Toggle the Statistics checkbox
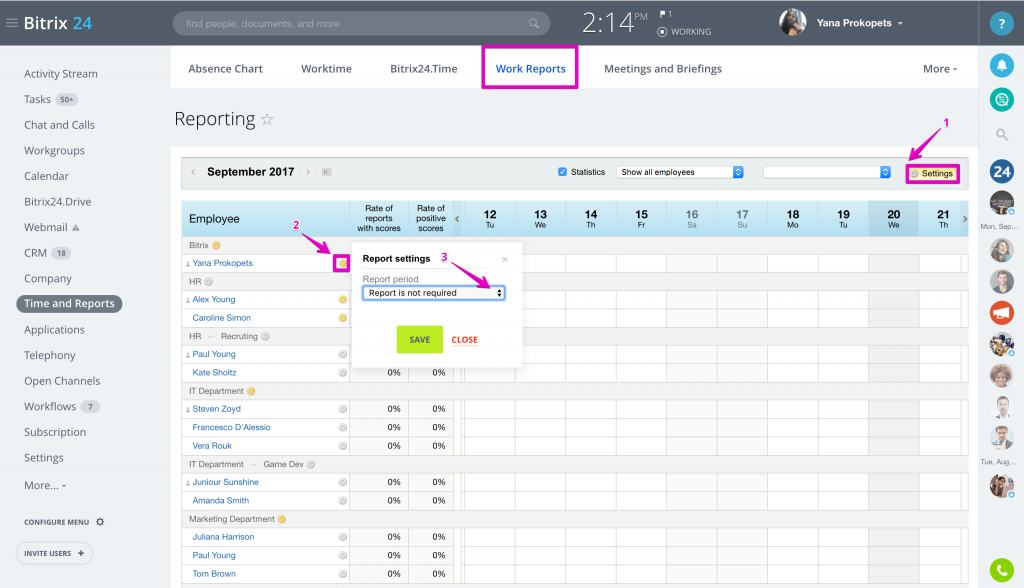This screenshot has height=588, width=1024. pos(562,172)
